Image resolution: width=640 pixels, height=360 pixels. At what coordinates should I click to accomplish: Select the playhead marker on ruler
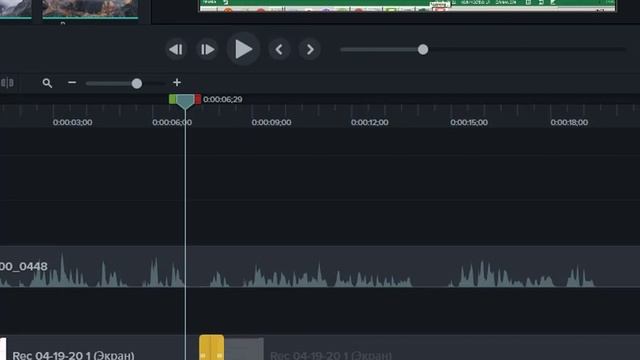tap(185, 101)
